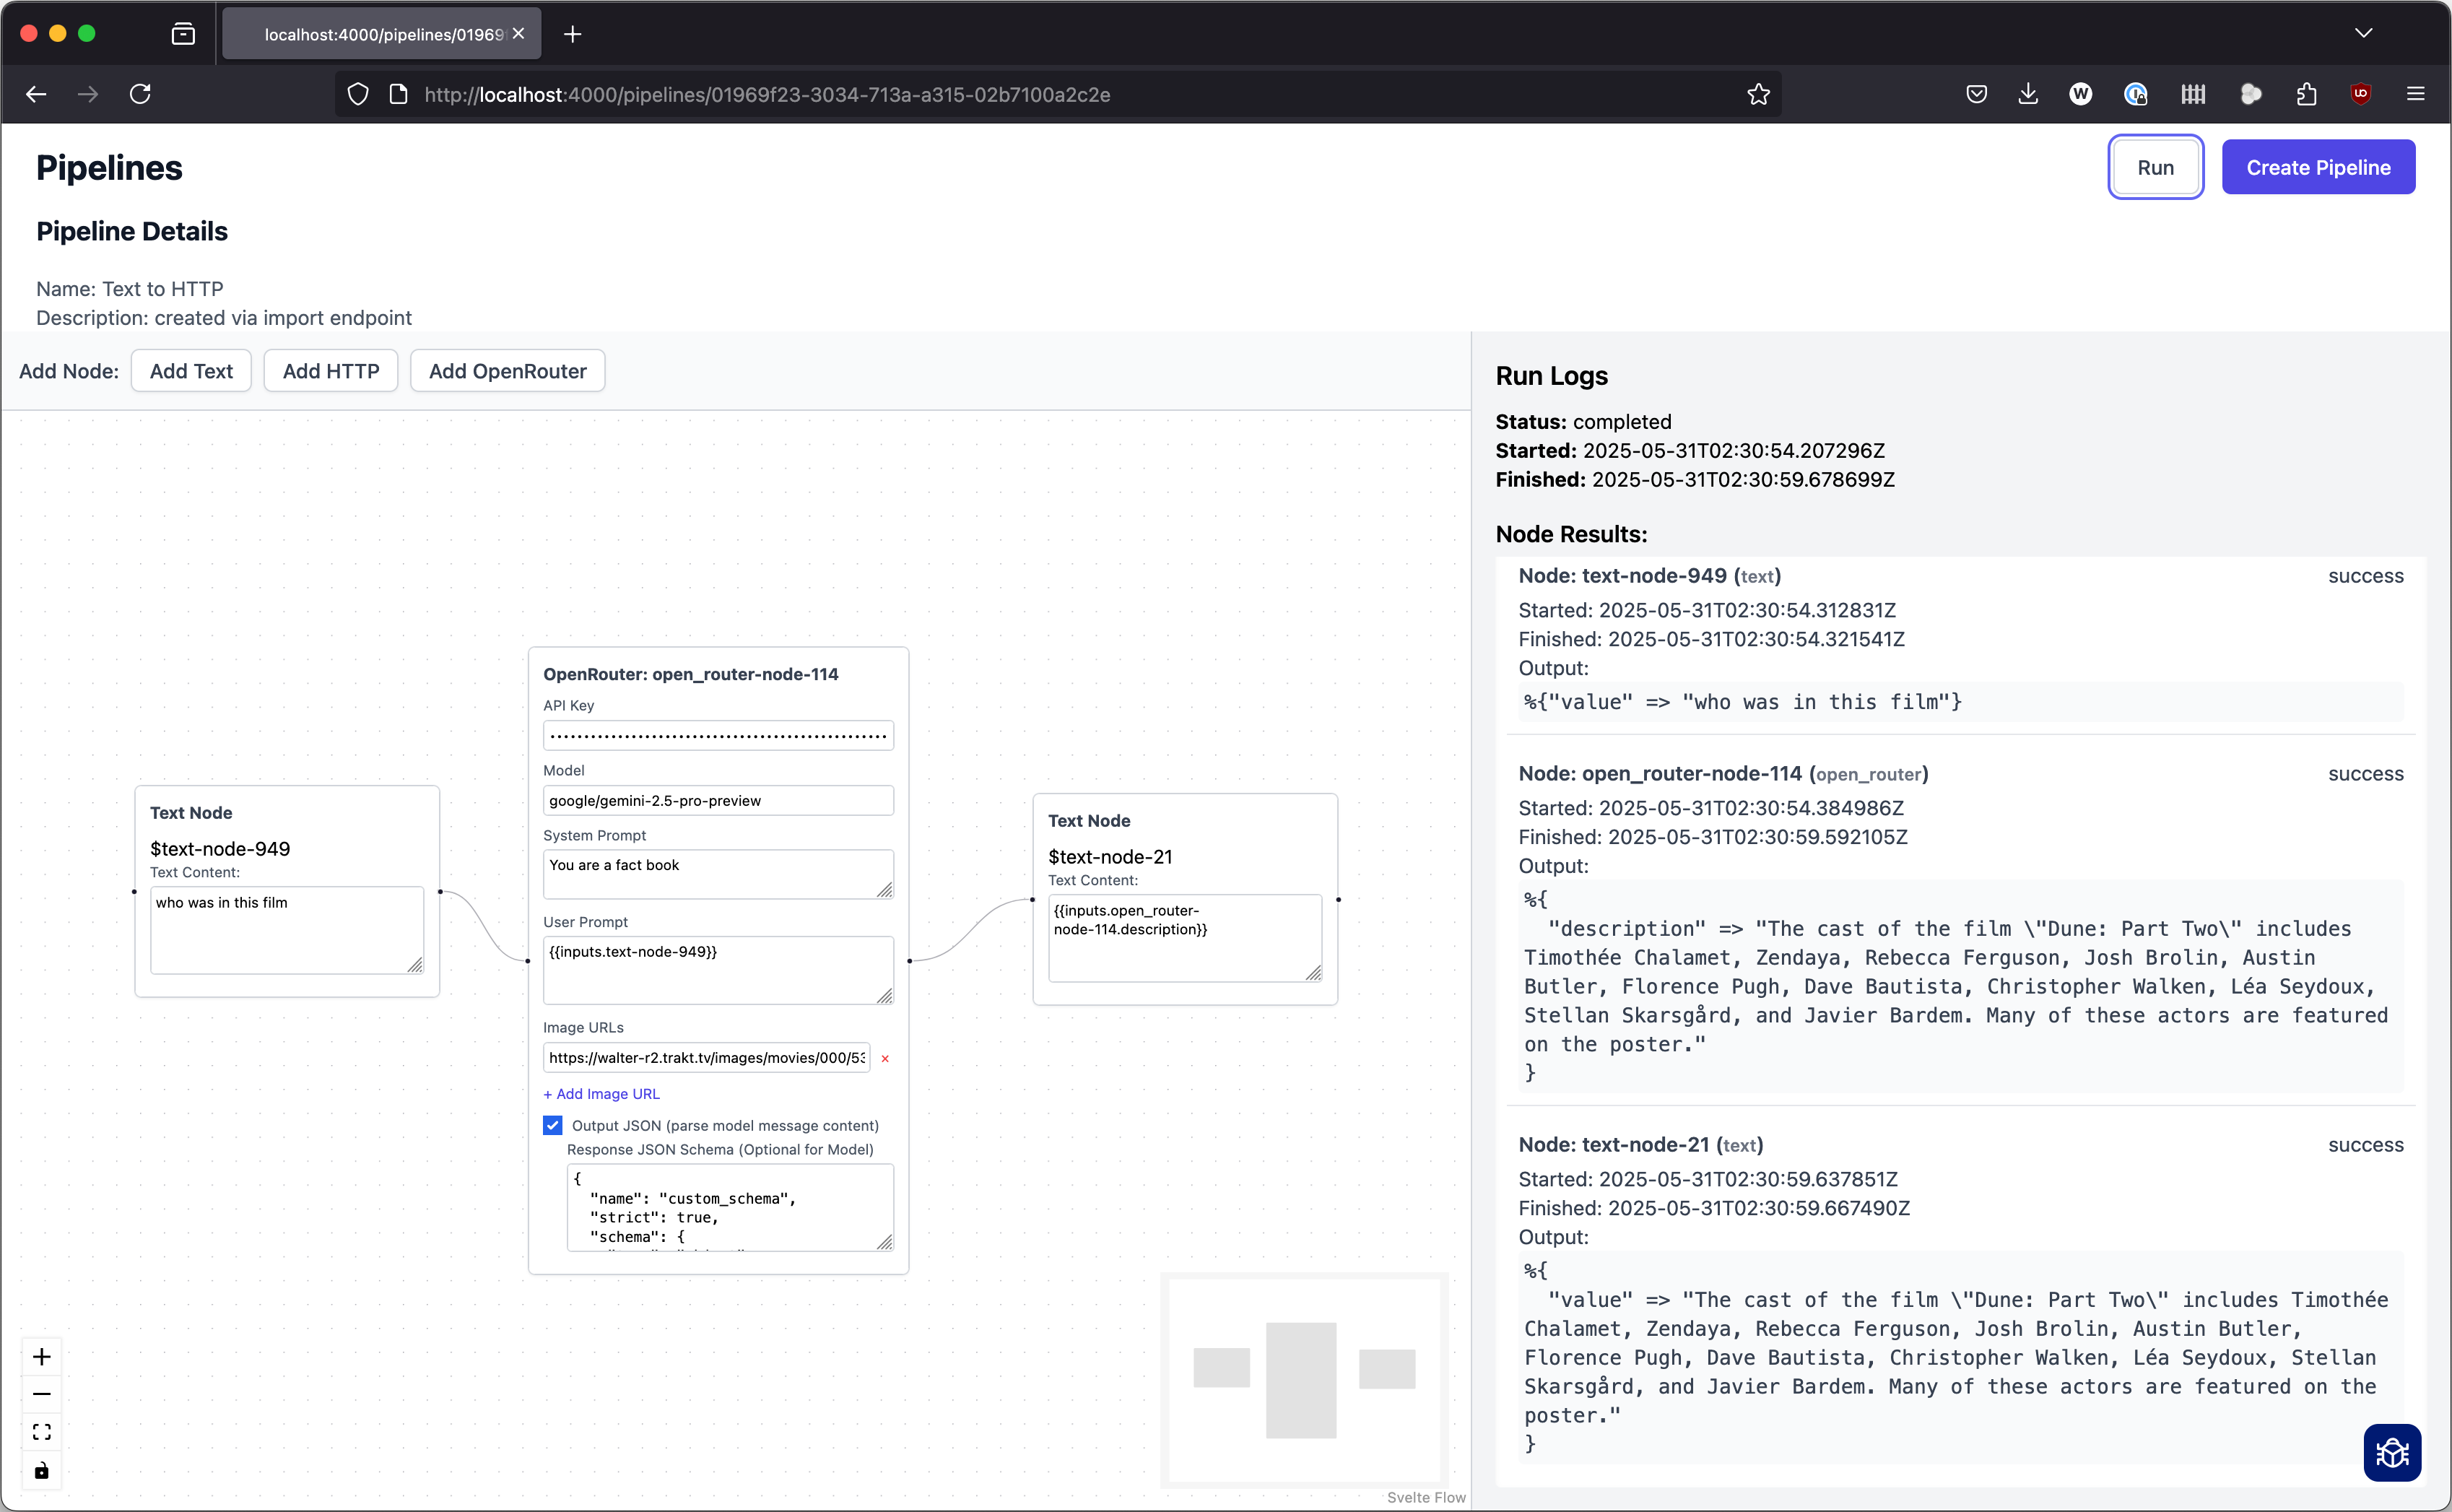
Task: Click the address bar URL
Action: [767, 94]
